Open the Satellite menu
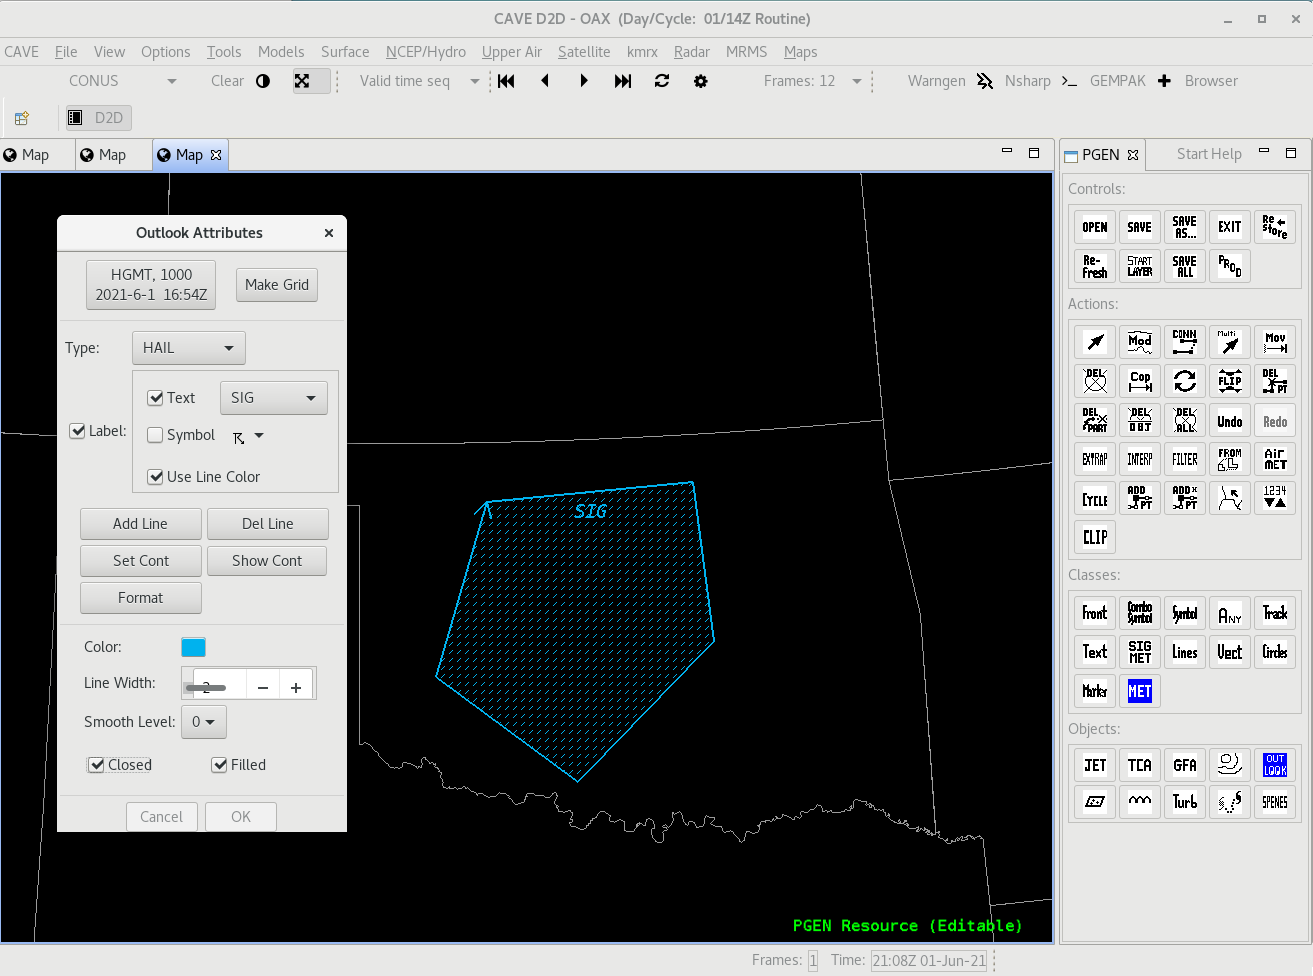This screenshot has height=976, width=1313. [x=584, y=52]
